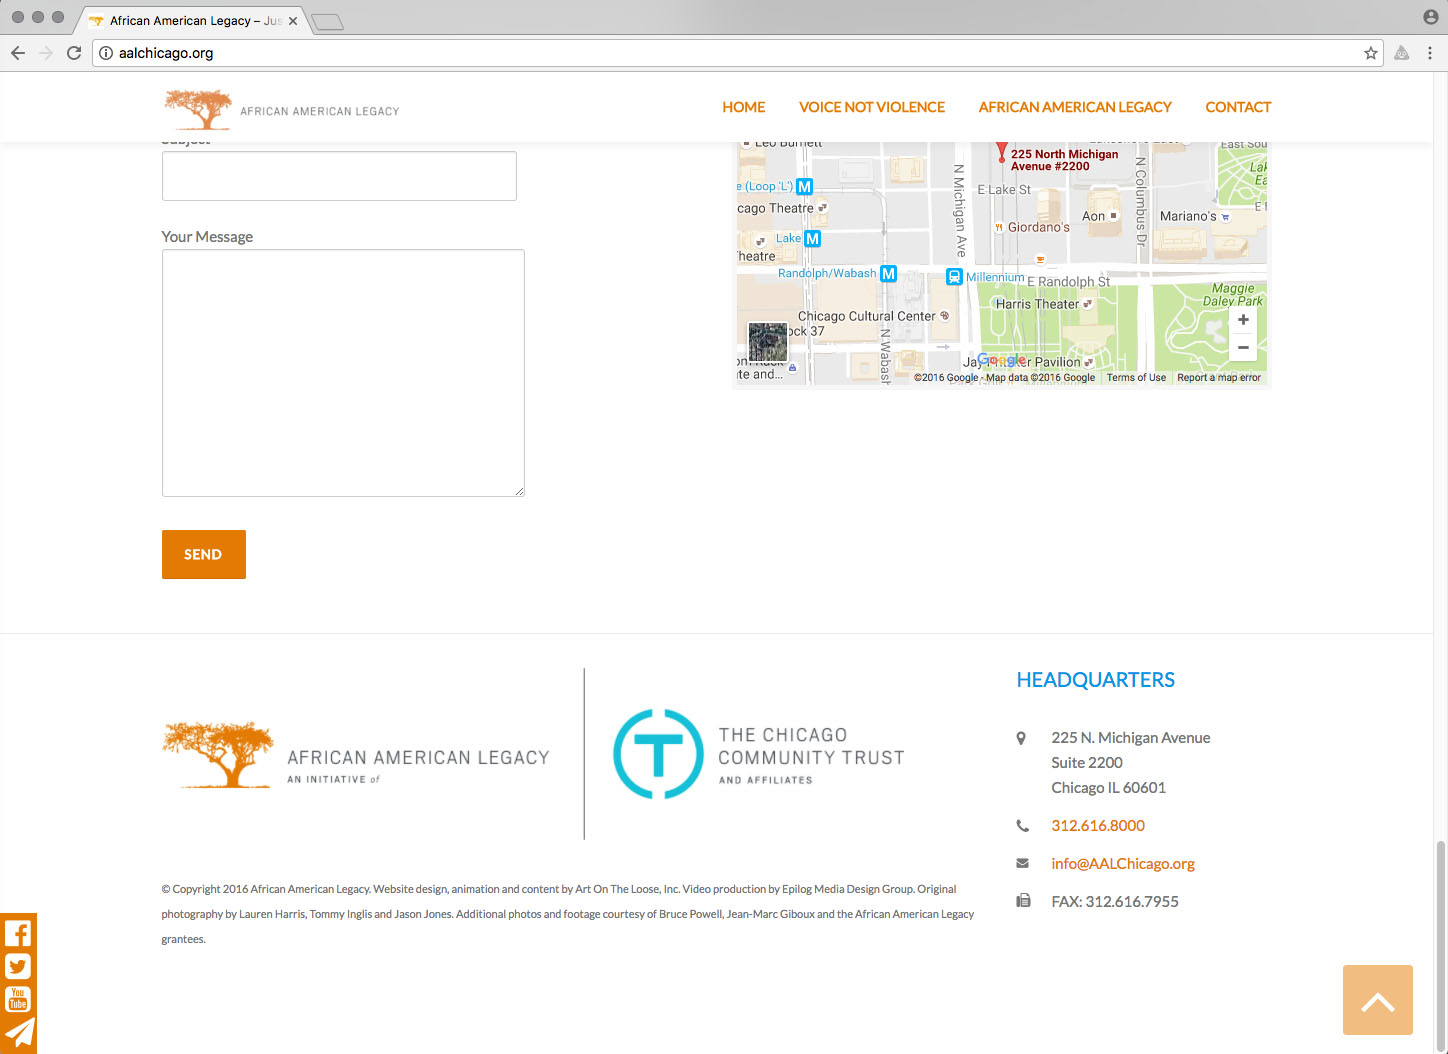Image resolution: width=1448 pixels, height=1054 pixels.
Task: Click the scroll-to-top arrow button
Action: point(1377,1000)
